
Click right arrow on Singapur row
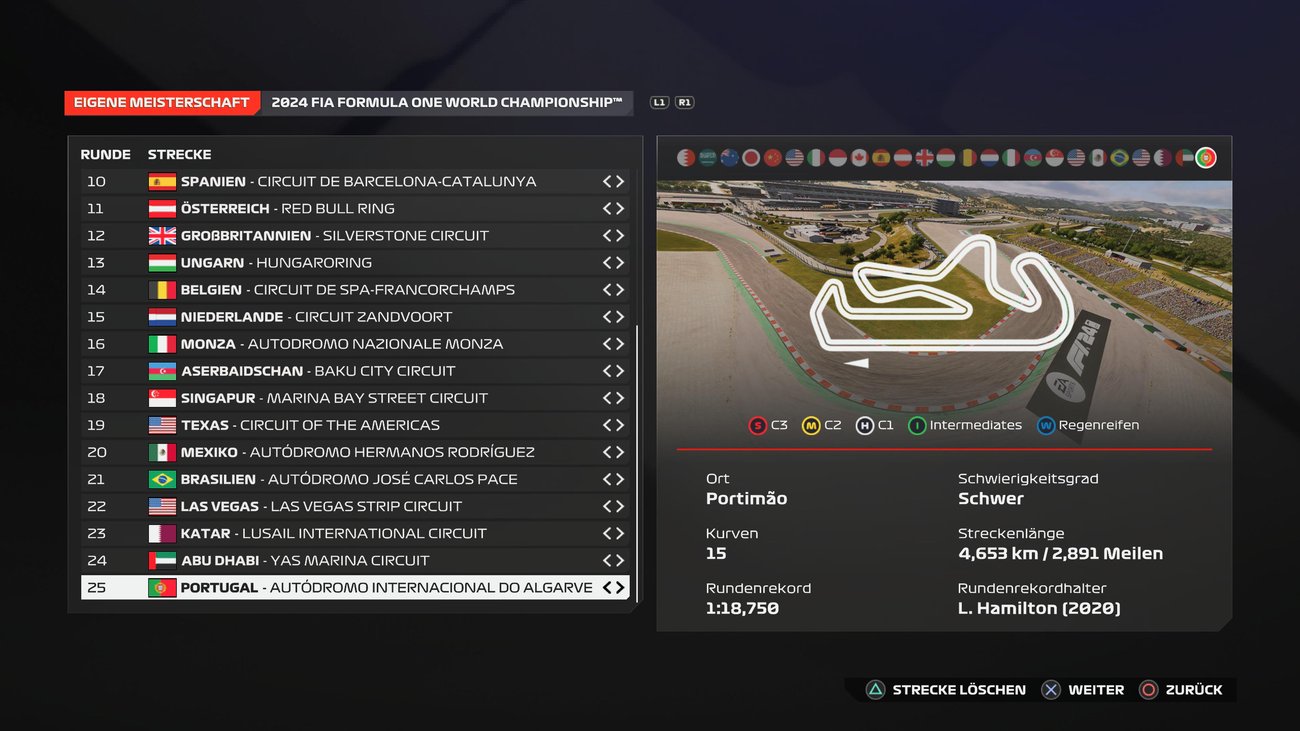(x=620, y=398)
